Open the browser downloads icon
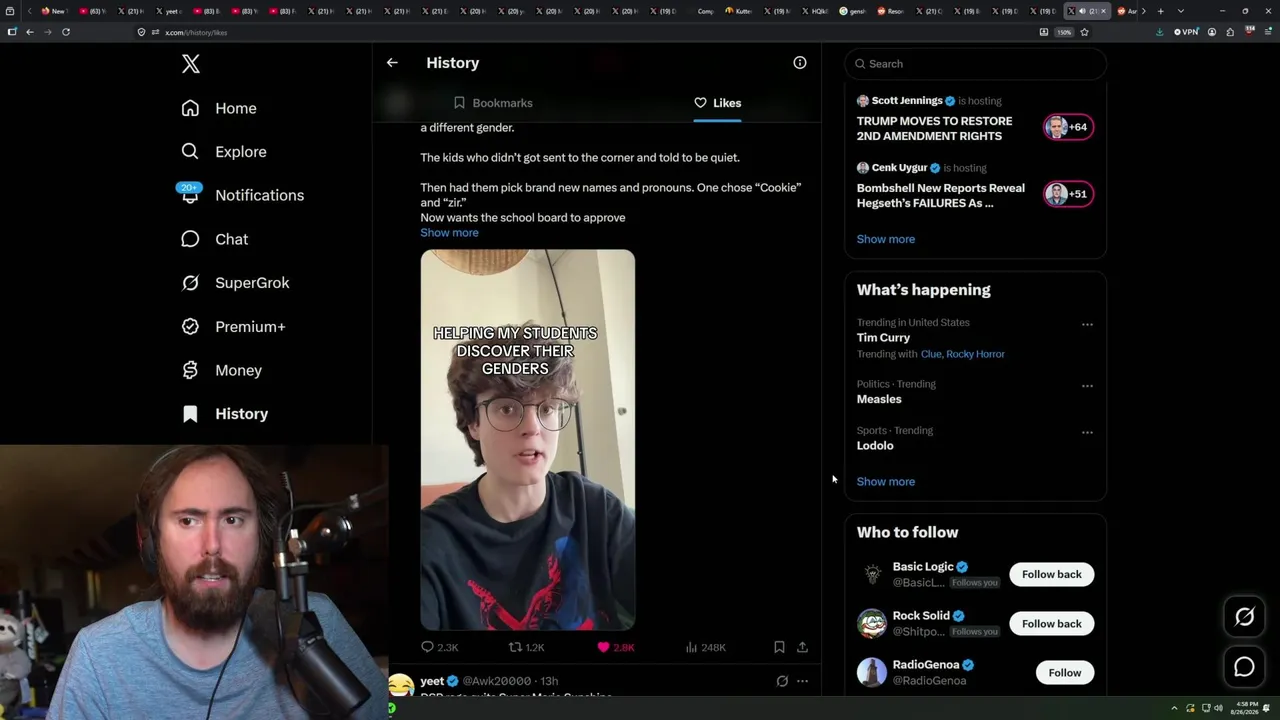 (x=1159, y=32)
